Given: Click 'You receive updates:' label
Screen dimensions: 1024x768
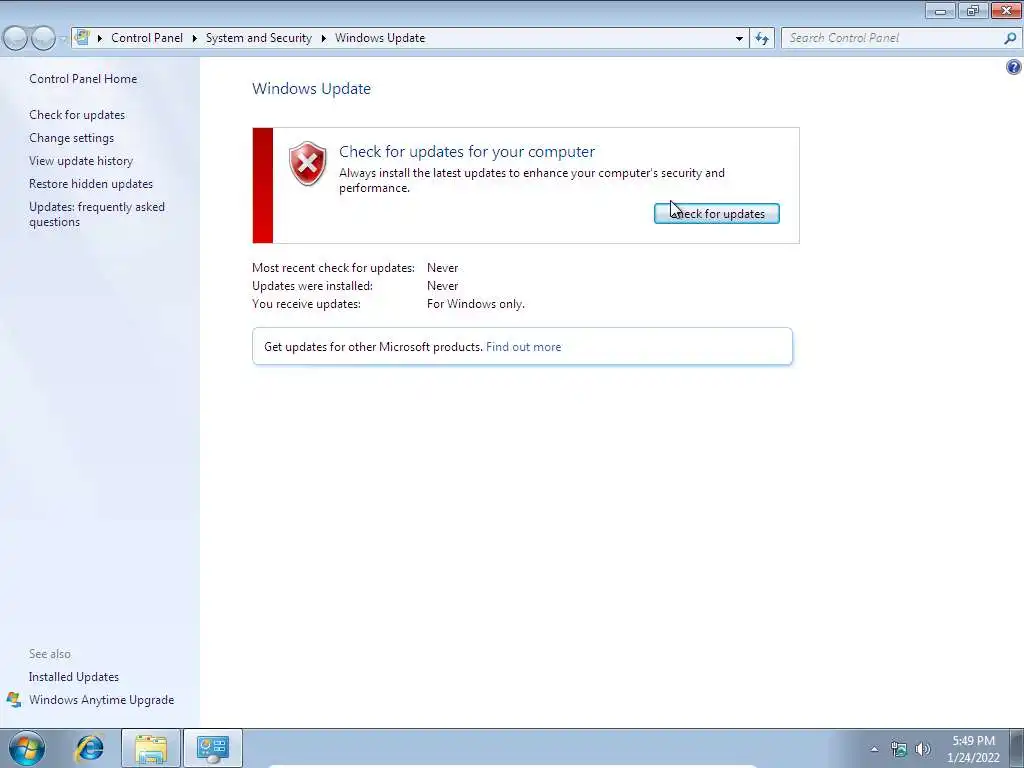Looking at the screenshot, I should 306,304.
